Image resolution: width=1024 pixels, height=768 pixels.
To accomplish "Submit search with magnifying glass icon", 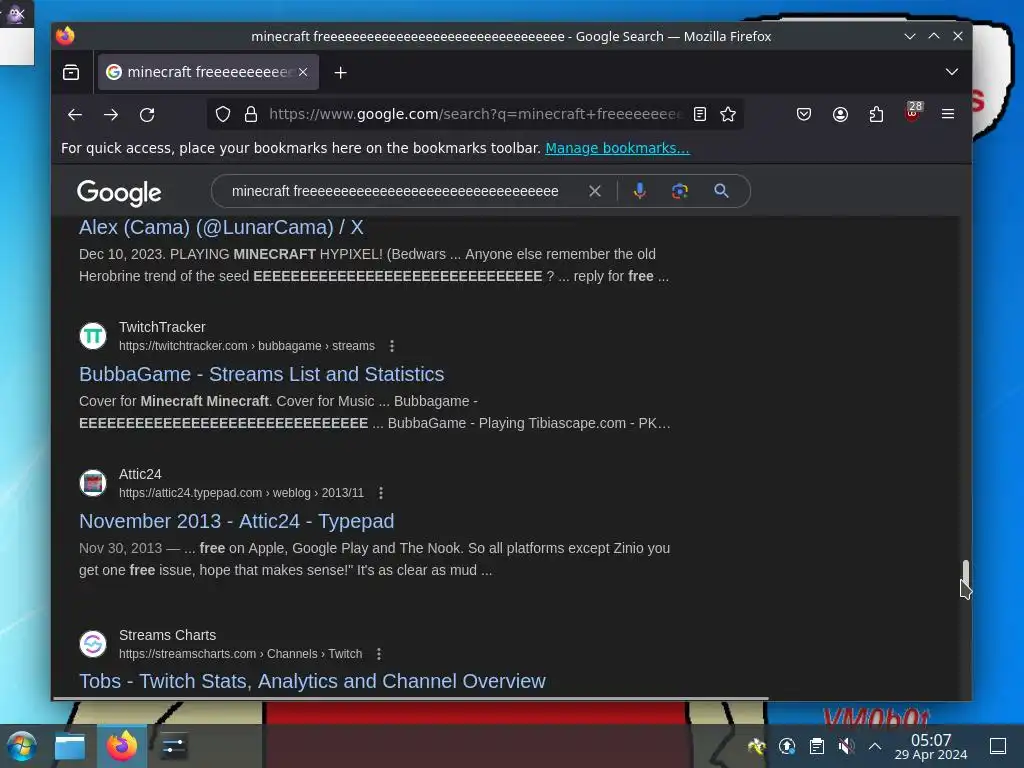I will coord(721,191).
